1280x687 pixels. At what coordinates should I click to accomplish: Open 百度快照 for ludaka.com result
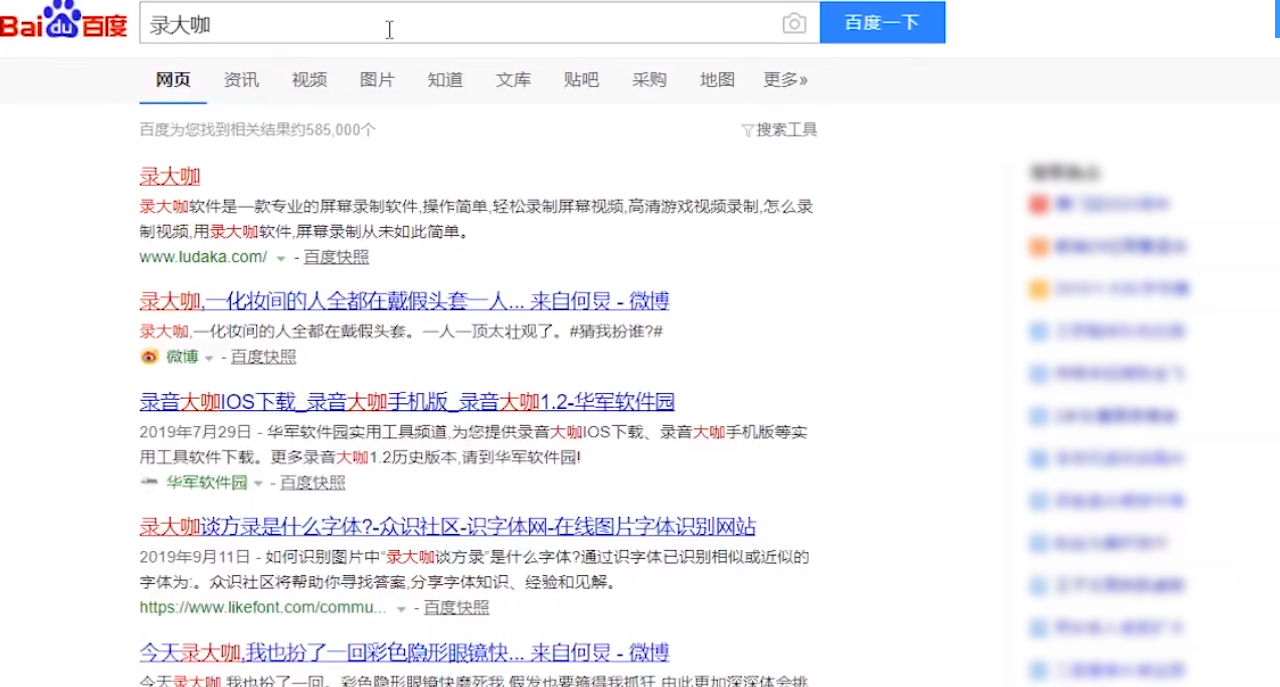click(336, 257)
